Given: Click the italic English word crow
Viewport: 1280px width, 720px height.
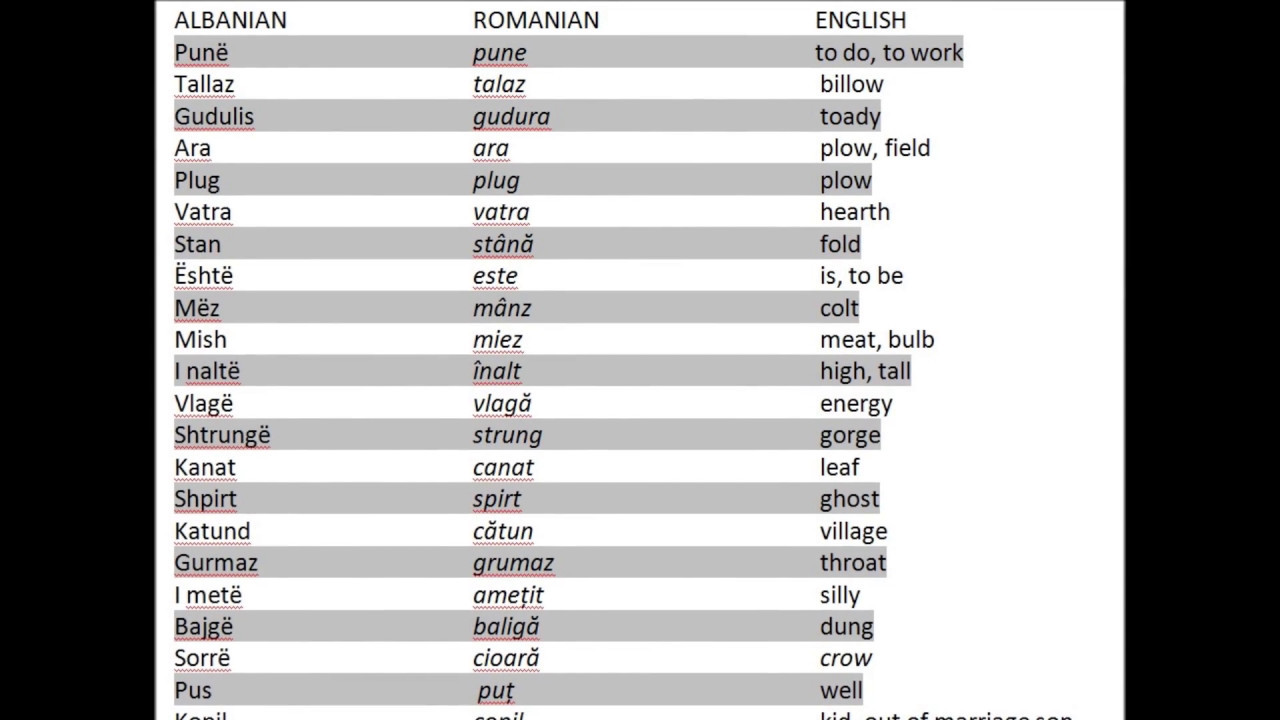Looking at the screenshot, I should click(845, 658).
